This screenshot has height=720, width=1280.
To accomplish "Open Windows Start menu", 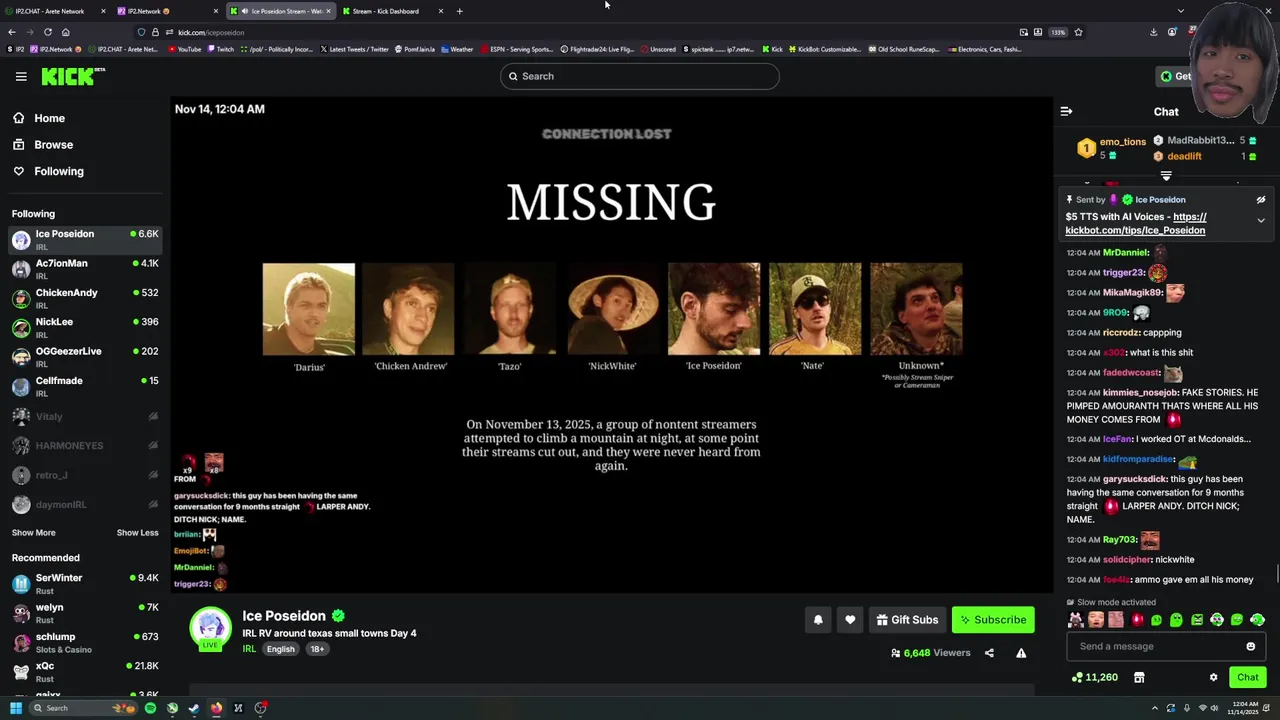I will point(16,708).
